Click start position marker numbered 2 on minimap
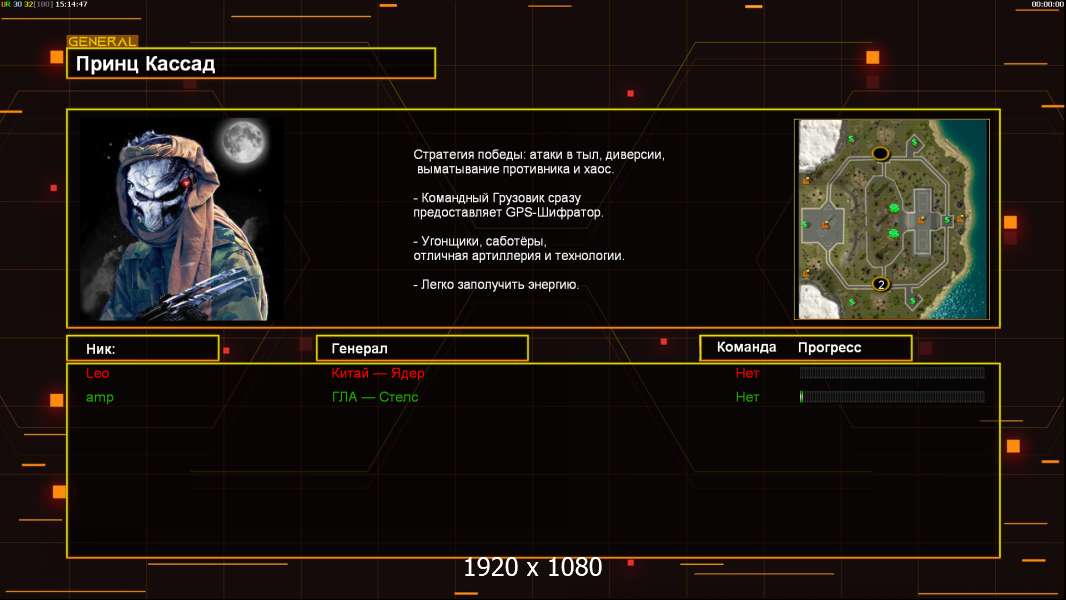Image resolution: width=1066 pixels, height=600 pixels. (x=881, y=284)
